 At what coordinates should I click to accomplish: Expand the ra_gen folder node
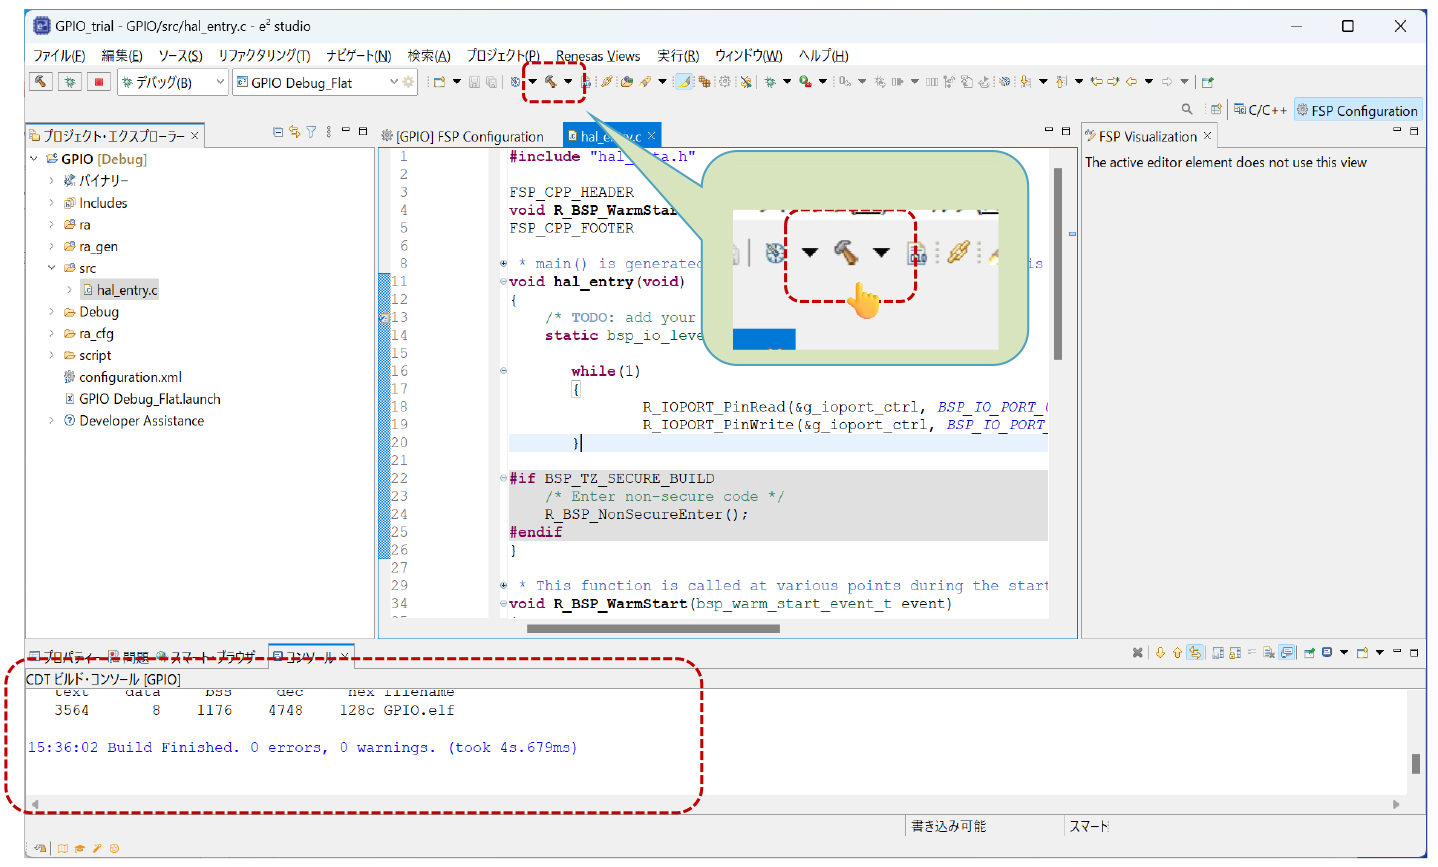[51, 246]
